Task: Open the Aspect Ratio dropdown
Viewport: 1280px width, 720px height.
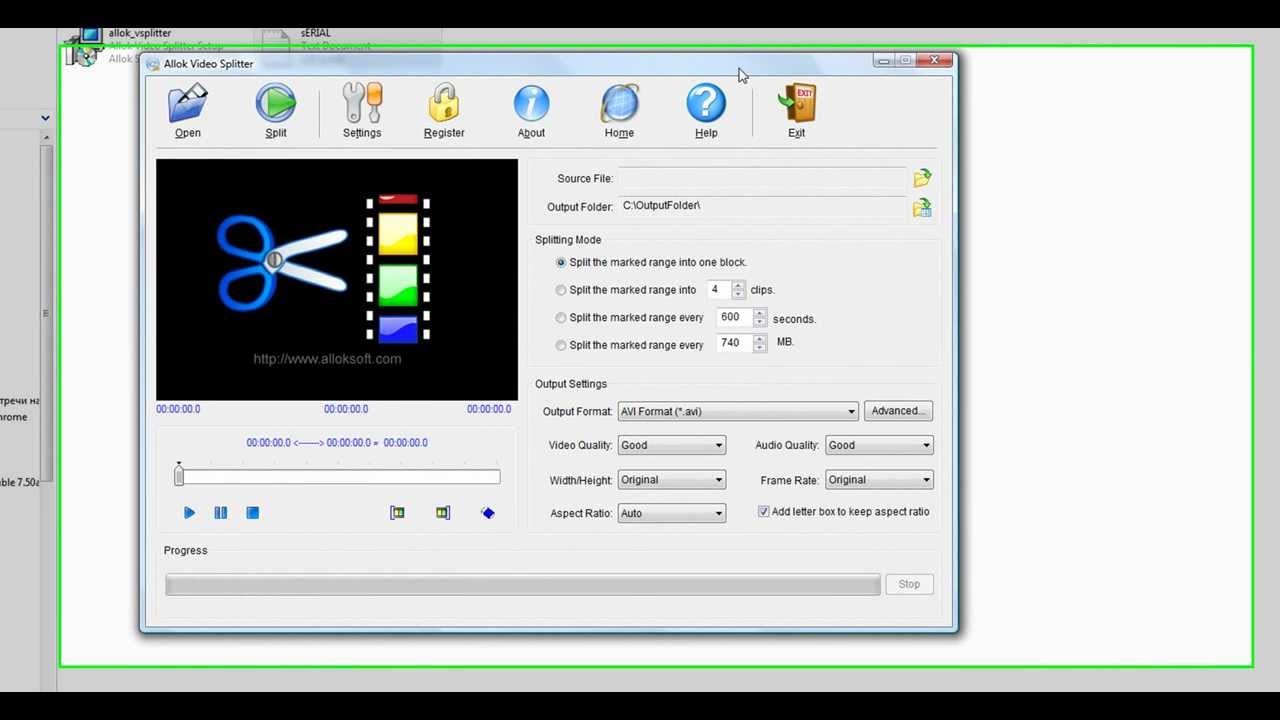Action: point(671,513)
